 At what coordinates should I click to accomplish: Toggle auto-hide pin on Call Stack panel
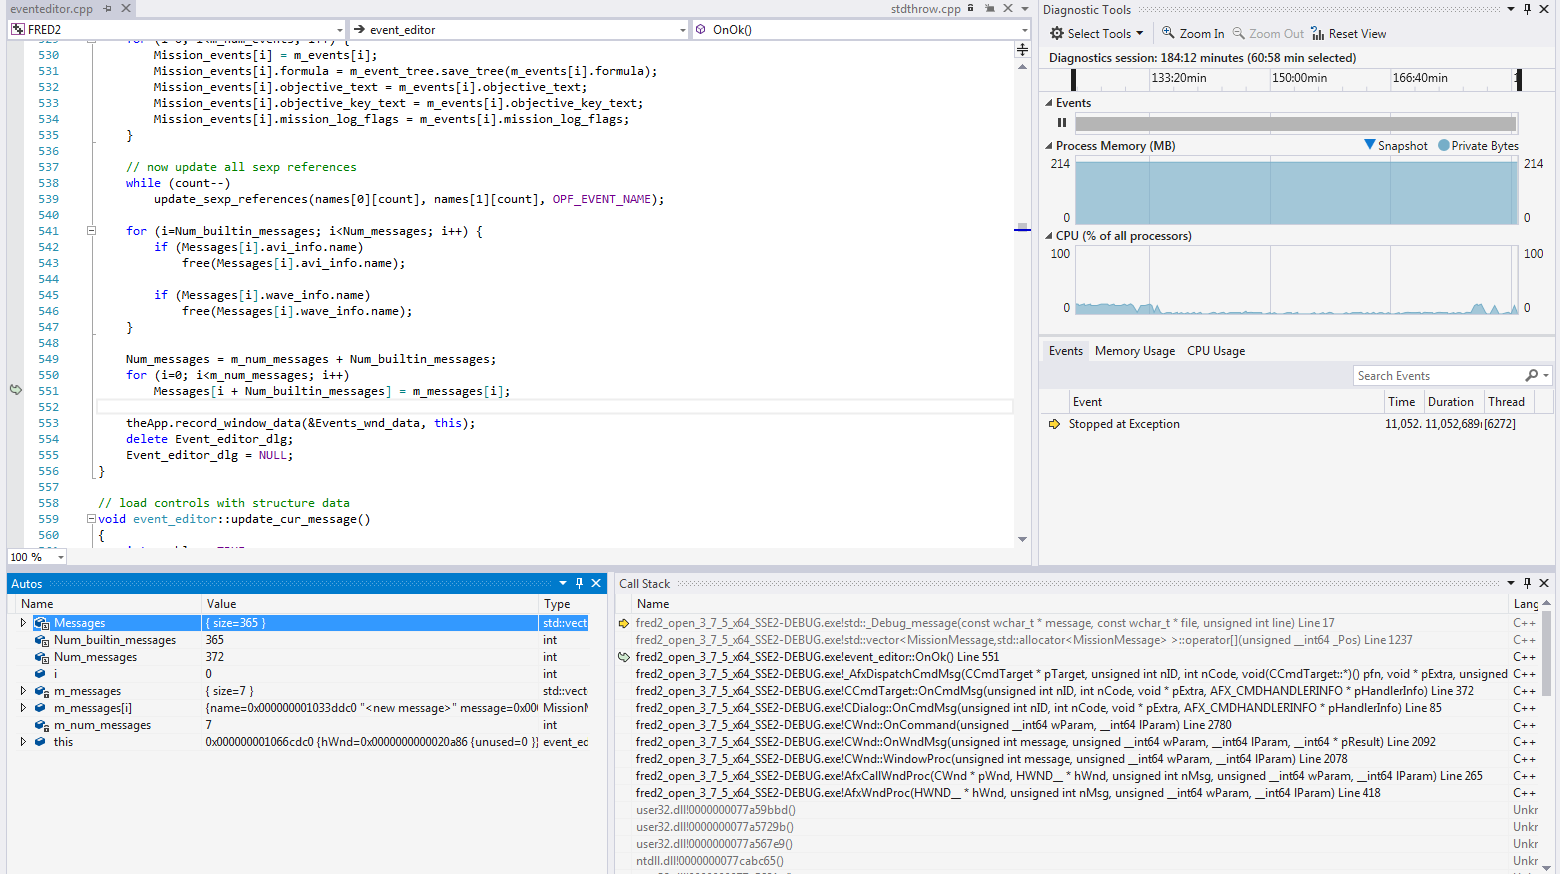pos(1527,584)
